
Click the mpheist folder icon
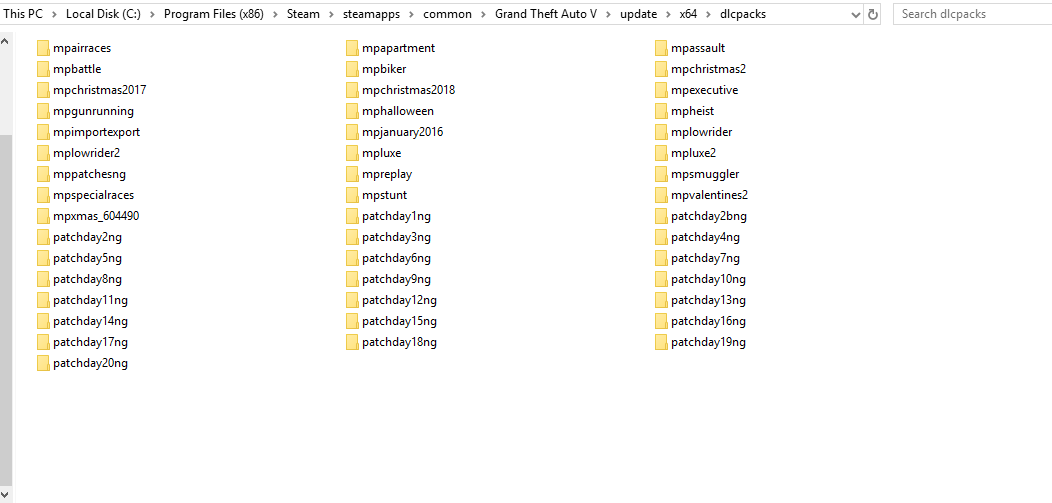coord(661,111)
